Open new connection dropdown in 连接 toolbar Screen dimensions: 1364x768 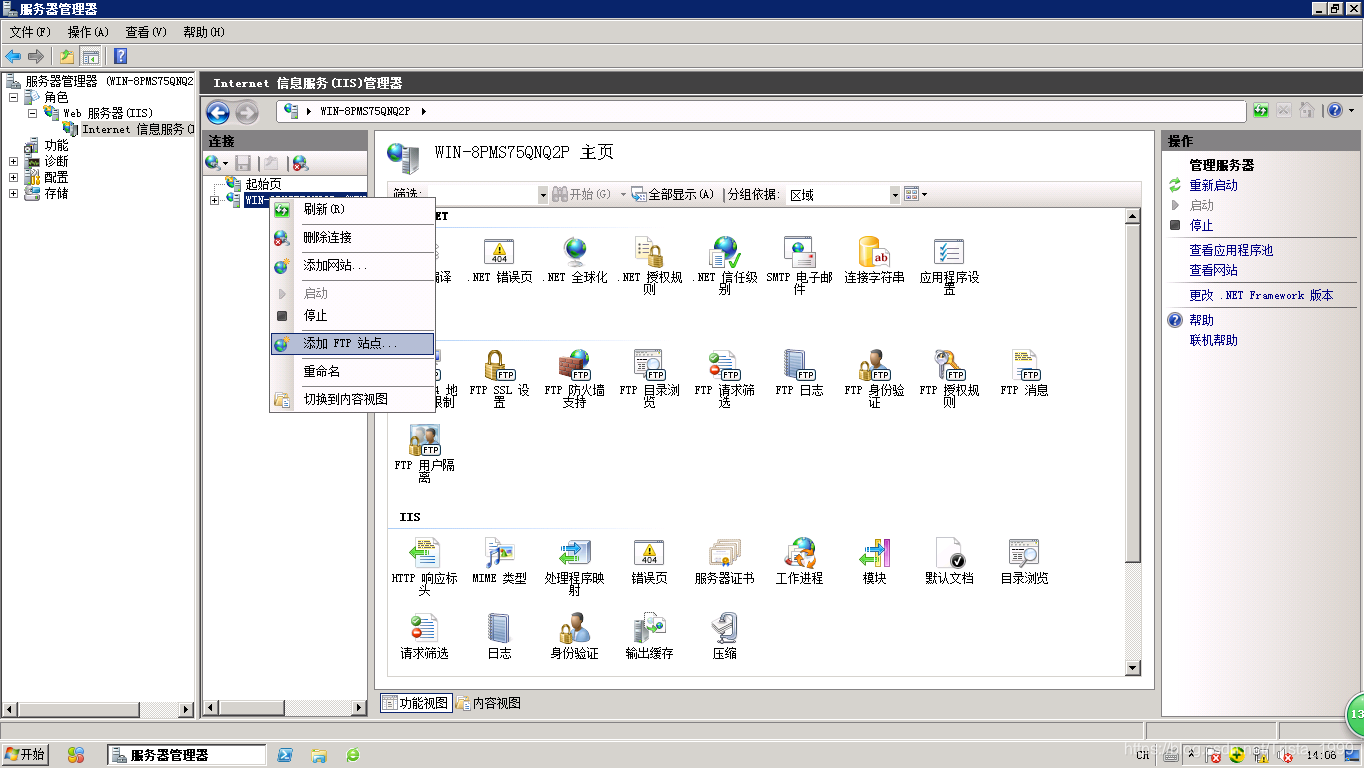(x=217, y=162)
